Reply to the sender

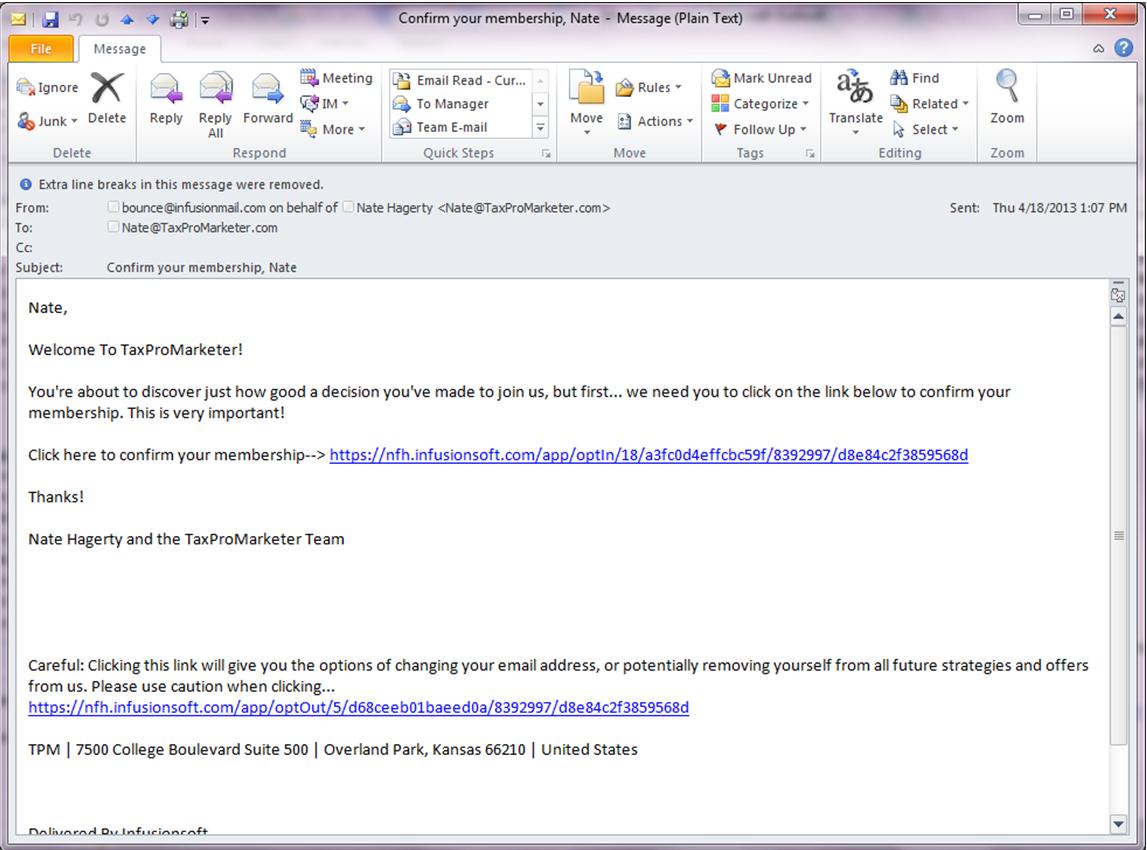[166, 98]
